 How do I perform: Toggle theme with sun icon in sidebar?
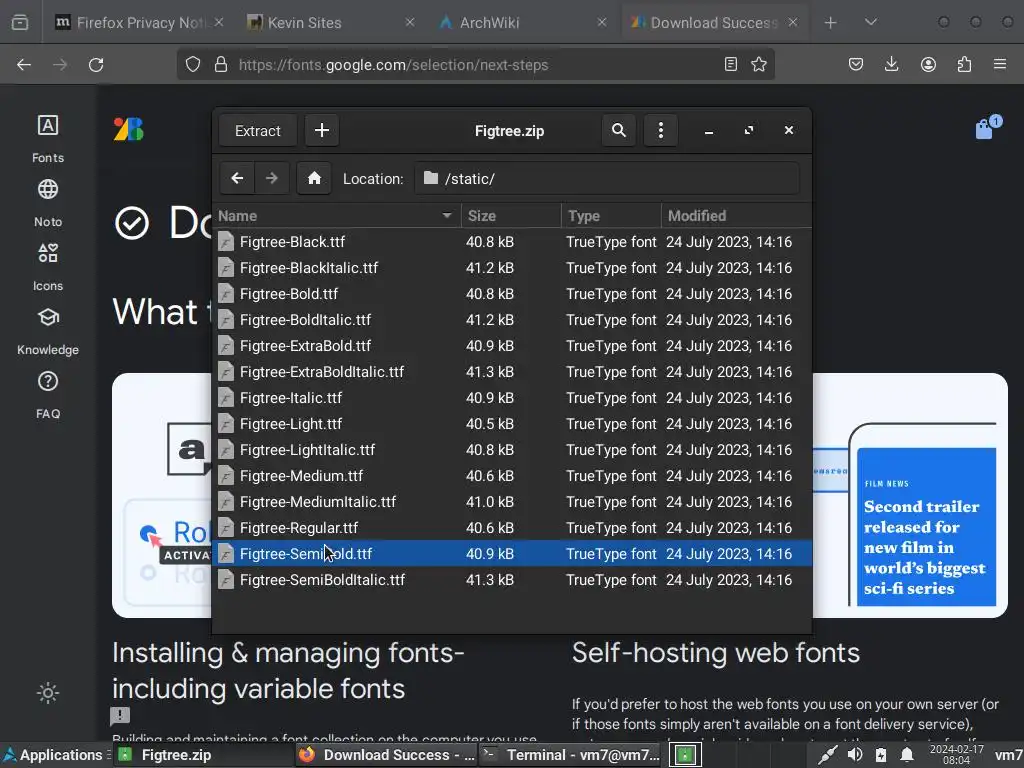click(x=48, y=693)
